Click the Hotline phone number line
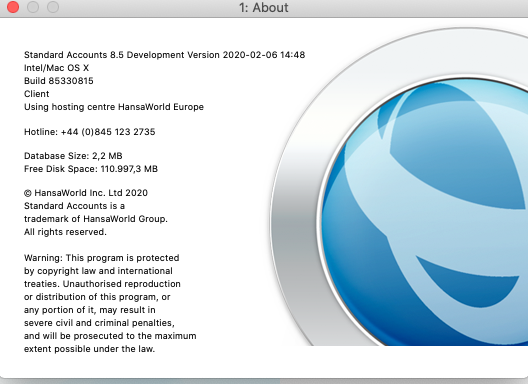Image resolution: width=528 pixels, height=384 pixels. [90, 132]
